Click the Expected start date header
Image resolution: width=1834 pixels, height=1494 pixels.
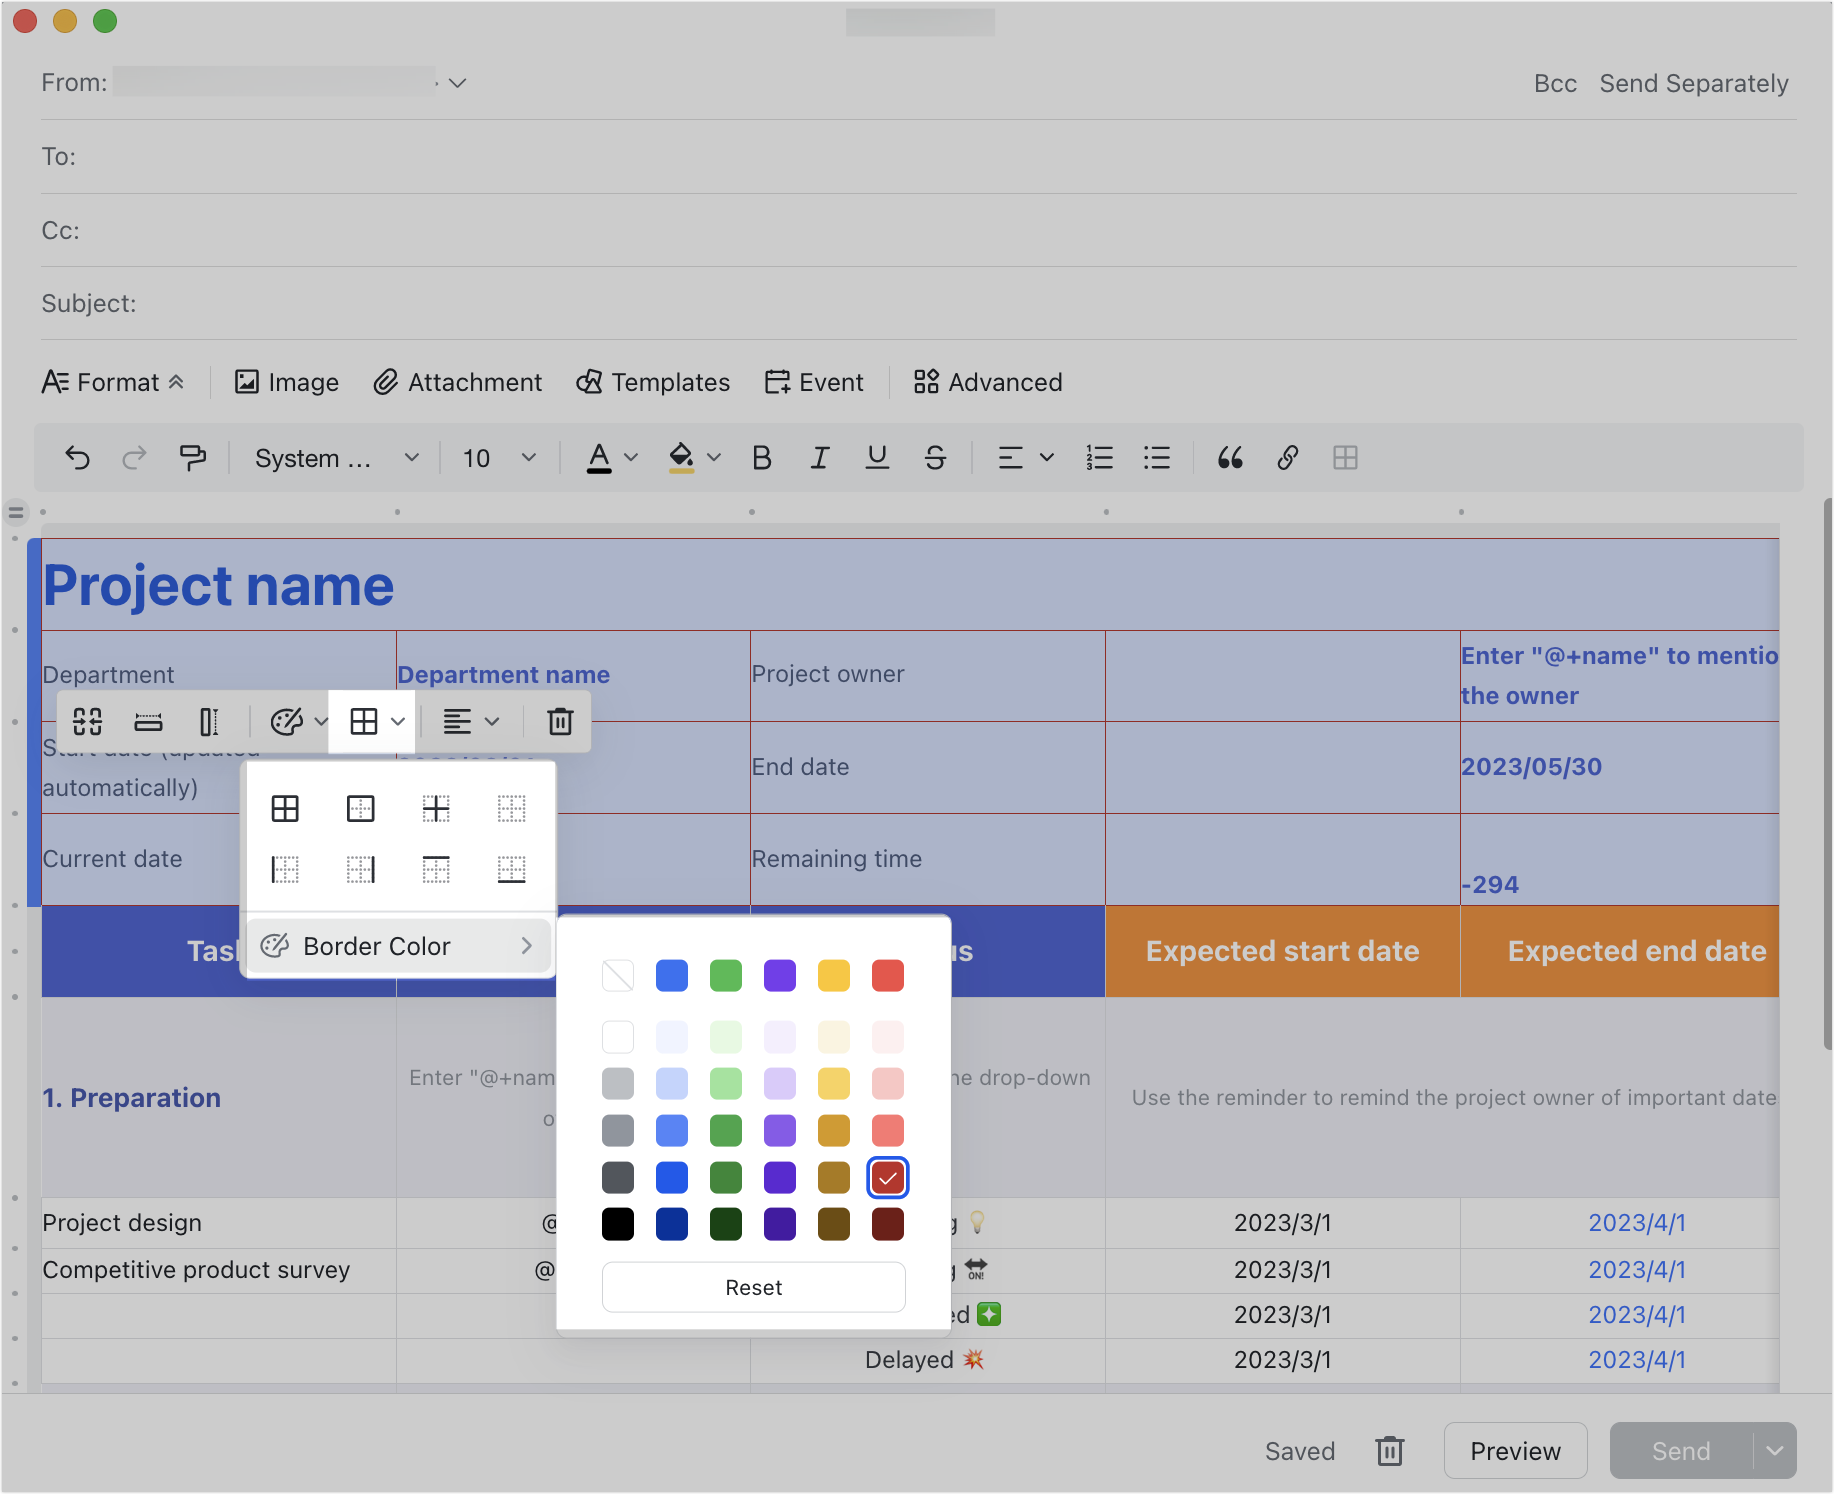click(x=1282, y=951)
